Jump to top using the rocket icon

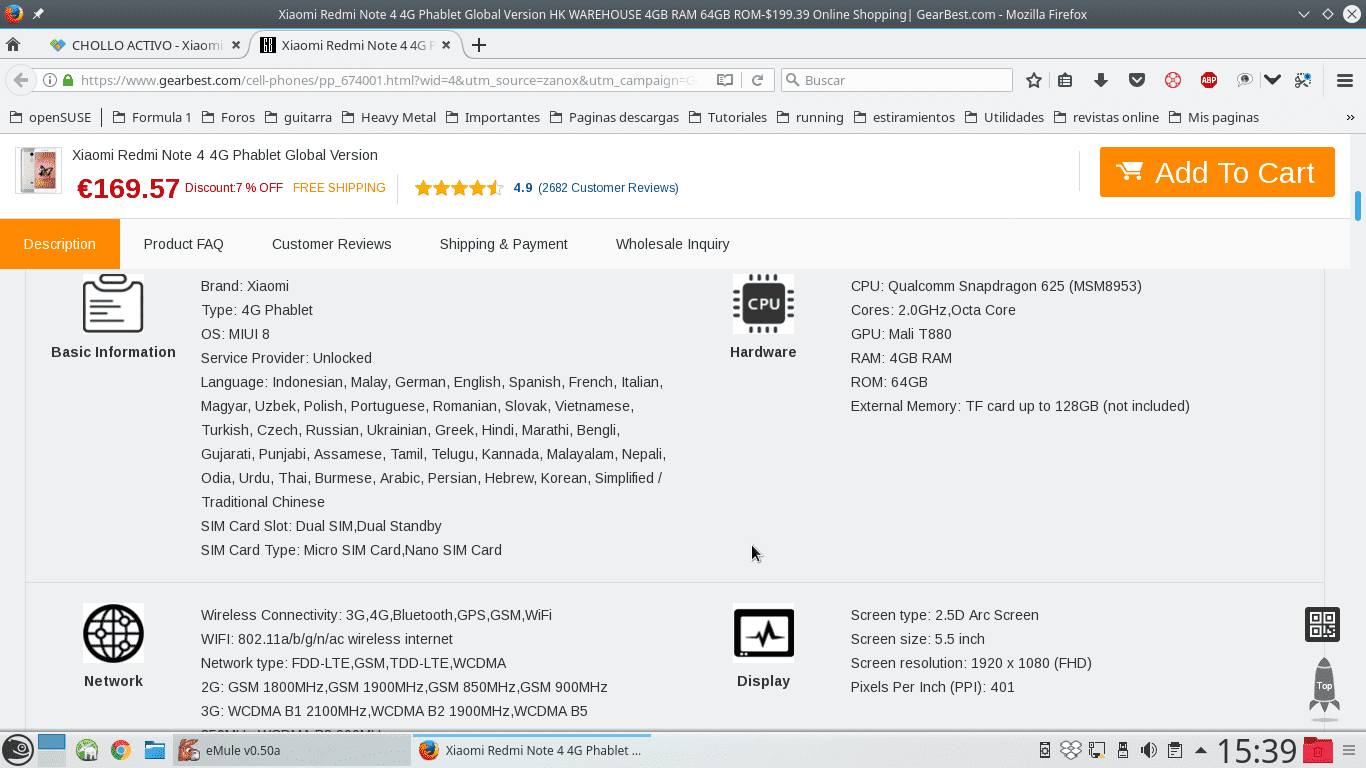pyautogui.click(x=1324, y=689)
